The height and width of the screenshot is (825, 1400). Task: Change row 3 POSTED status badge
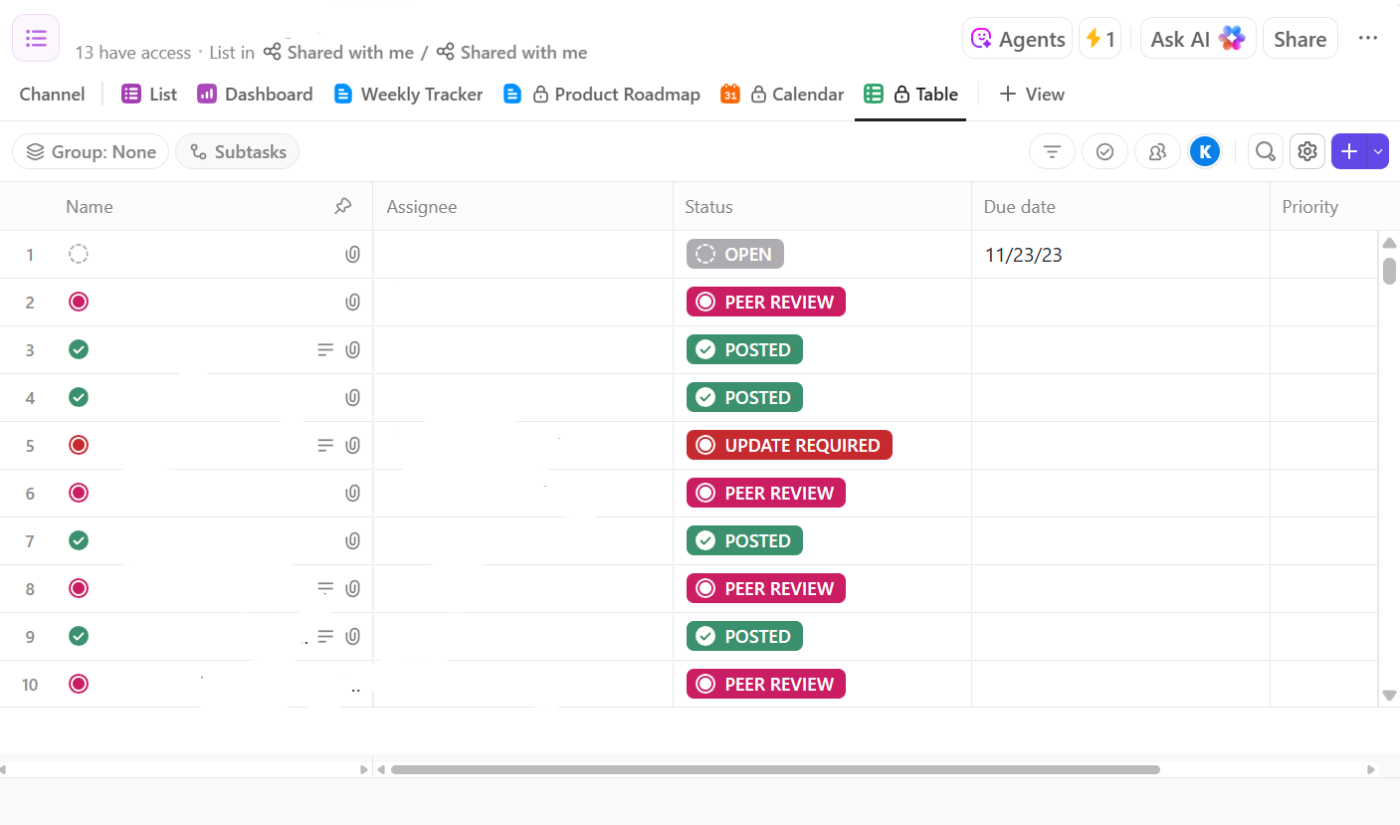click(744, 350)
